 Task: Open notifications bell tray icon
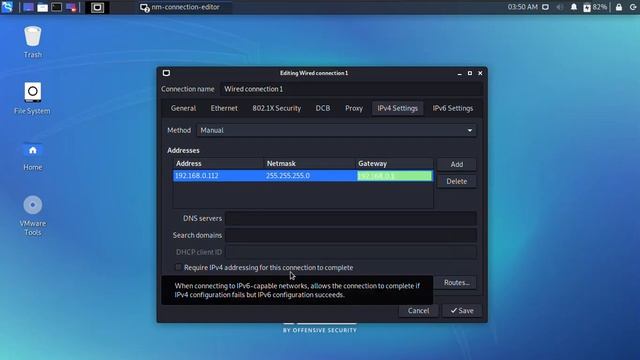tap(574, 7)
